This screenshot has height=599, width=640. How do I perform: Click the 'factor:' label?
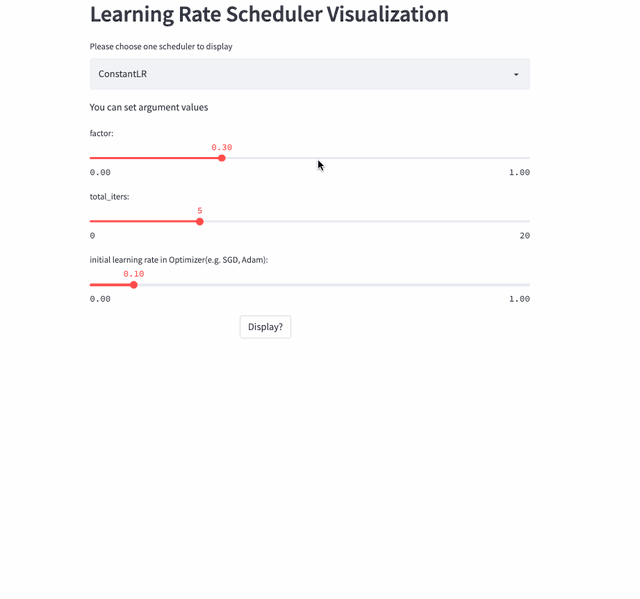pyautogui.click(x=102, y=133)
